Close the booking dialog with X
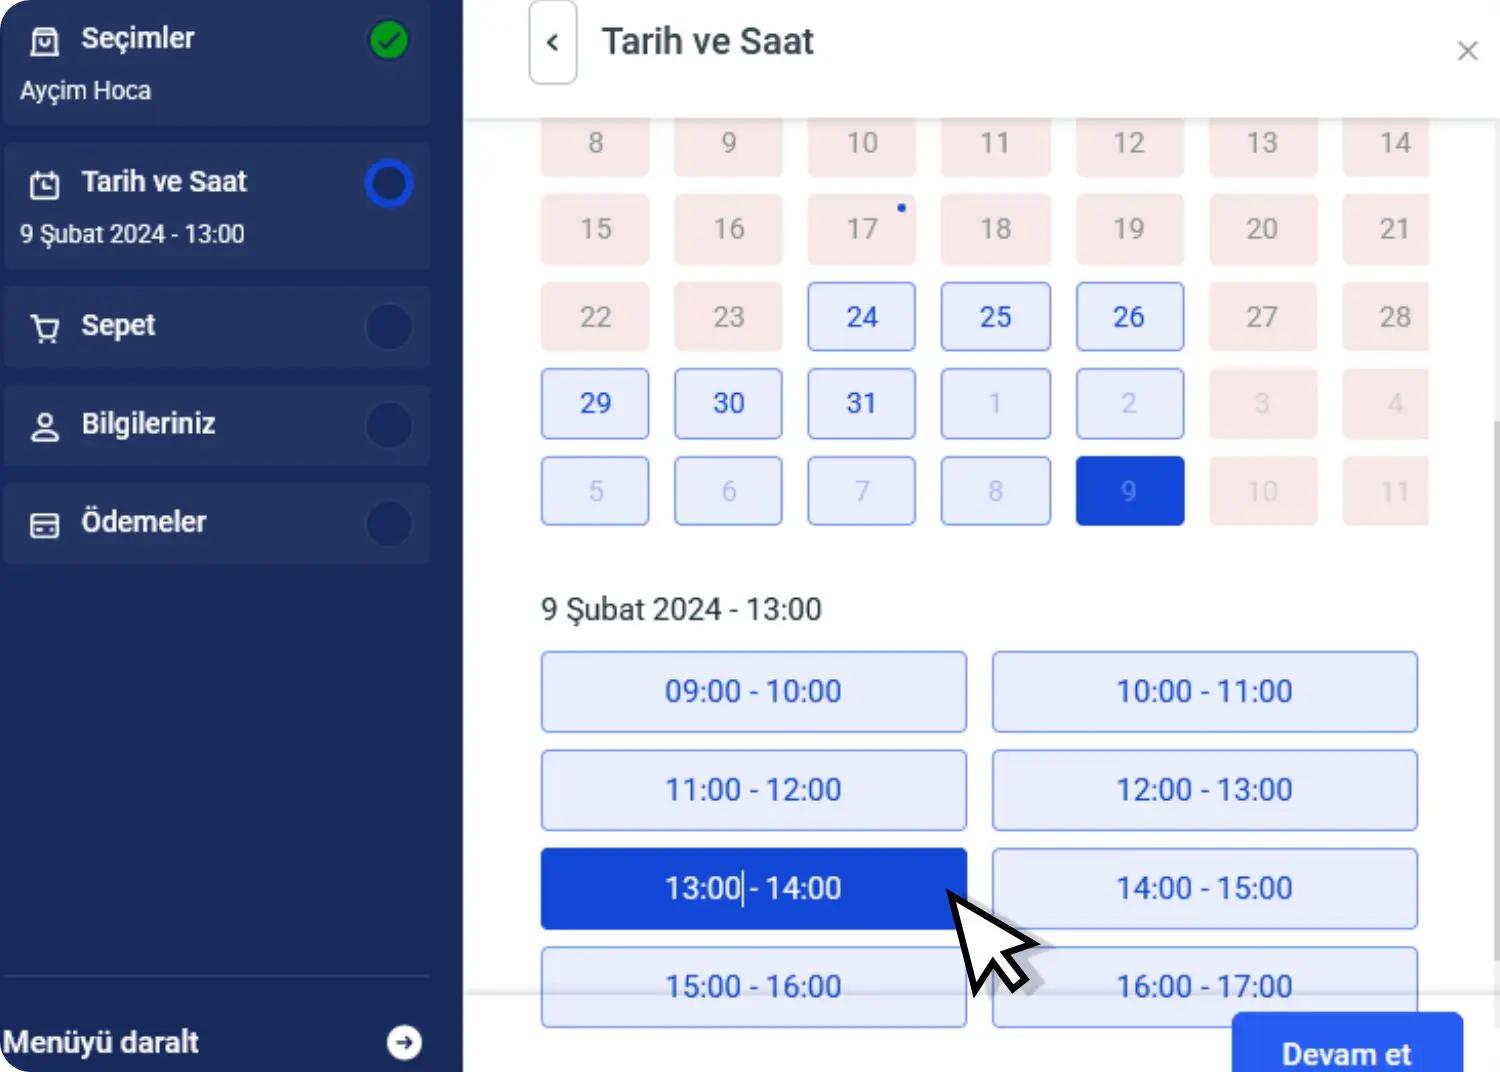The height and width of the screenshot is (1072, 1500). (1467, 51)
